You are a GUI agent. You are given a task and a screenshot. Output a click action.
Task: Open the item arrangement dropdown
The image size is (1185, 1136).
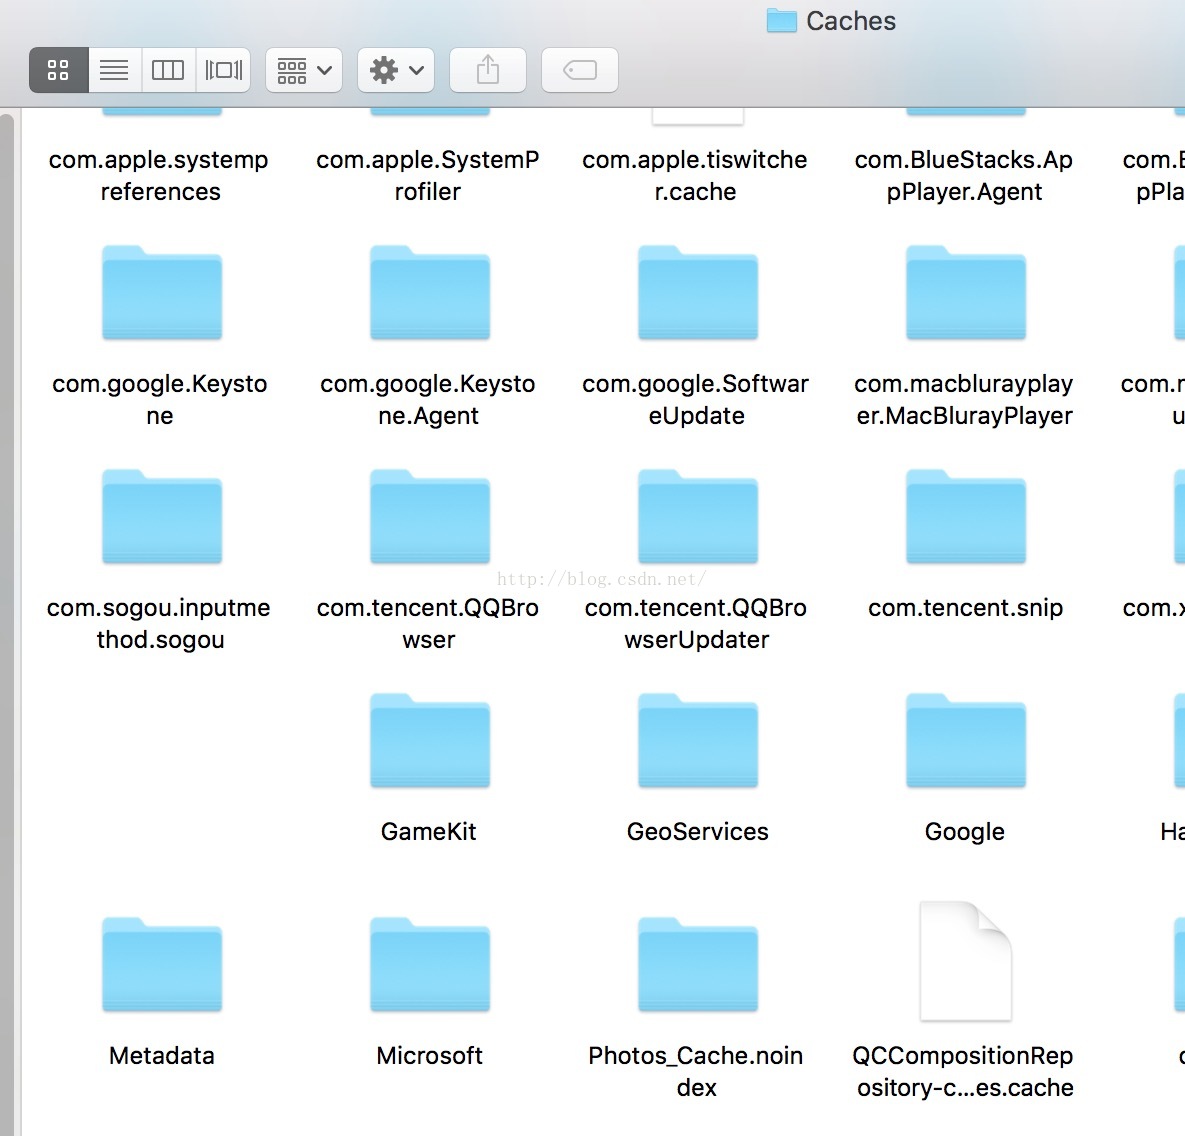tap(304, 70)
